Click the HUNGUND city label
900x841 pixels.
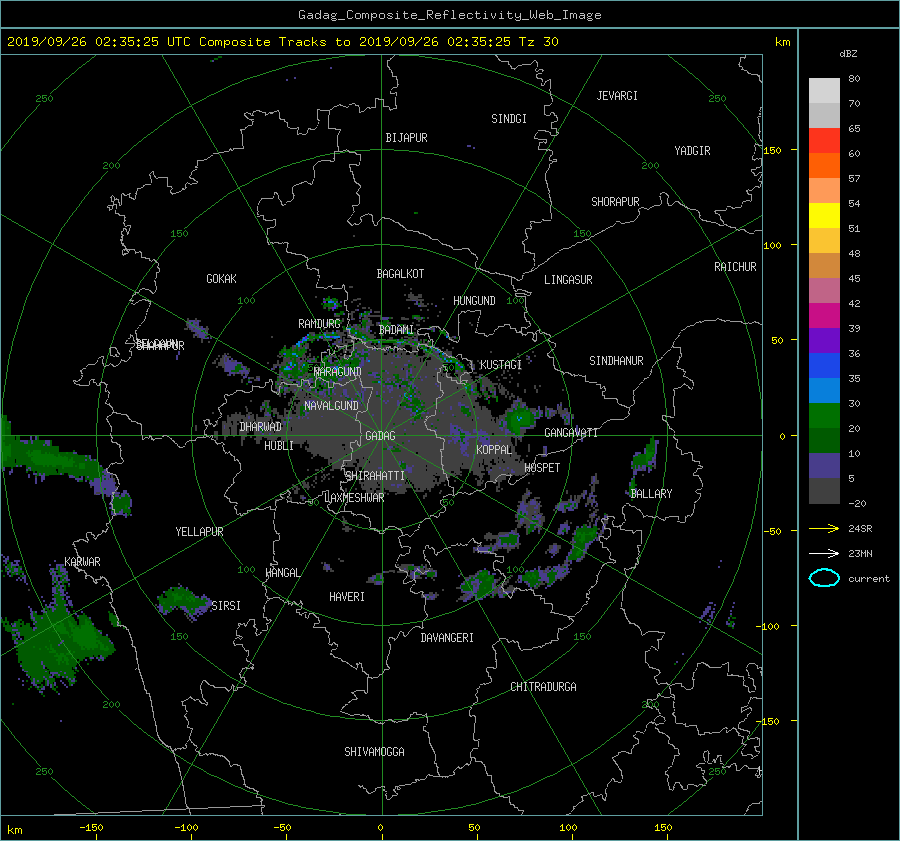pos(474,301)
